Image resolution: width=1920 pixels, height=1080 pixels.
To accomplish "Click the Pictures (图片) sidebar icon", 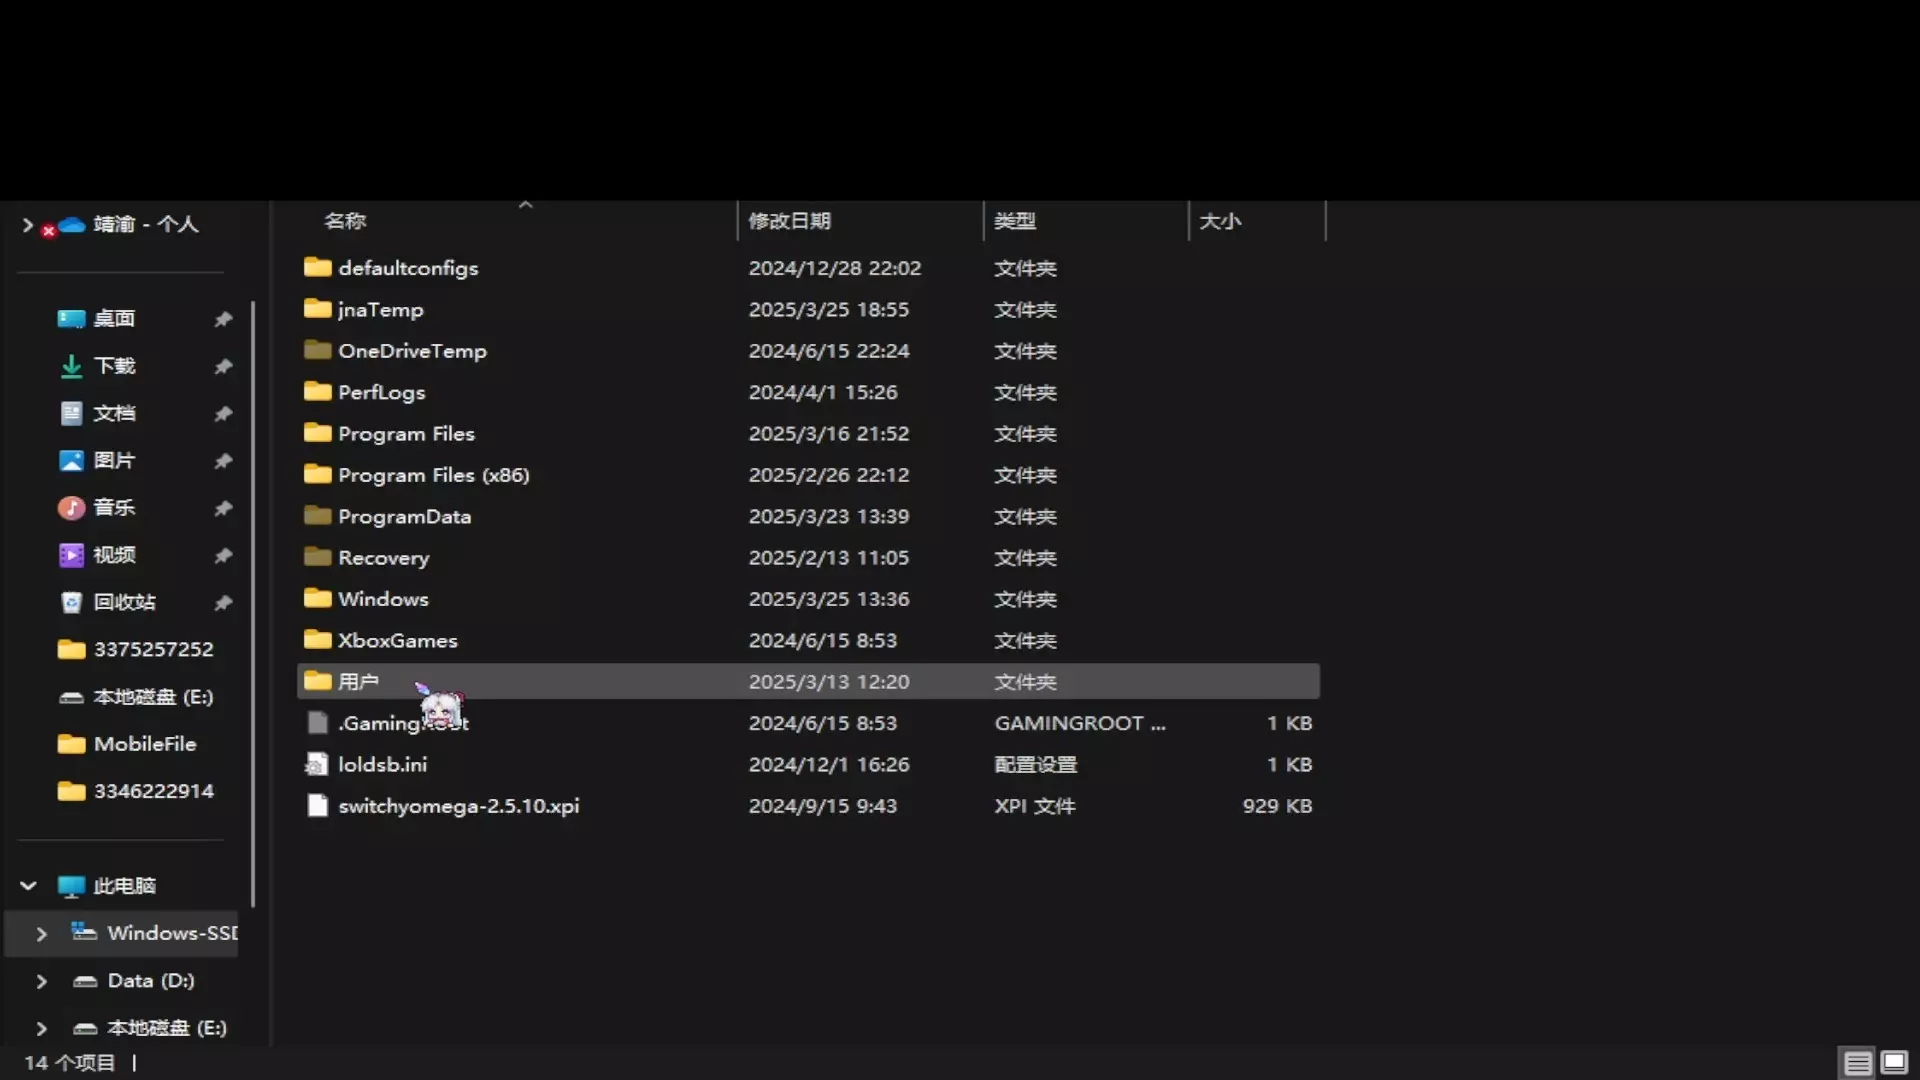I will pyautogui.click(x=71, y=461).
